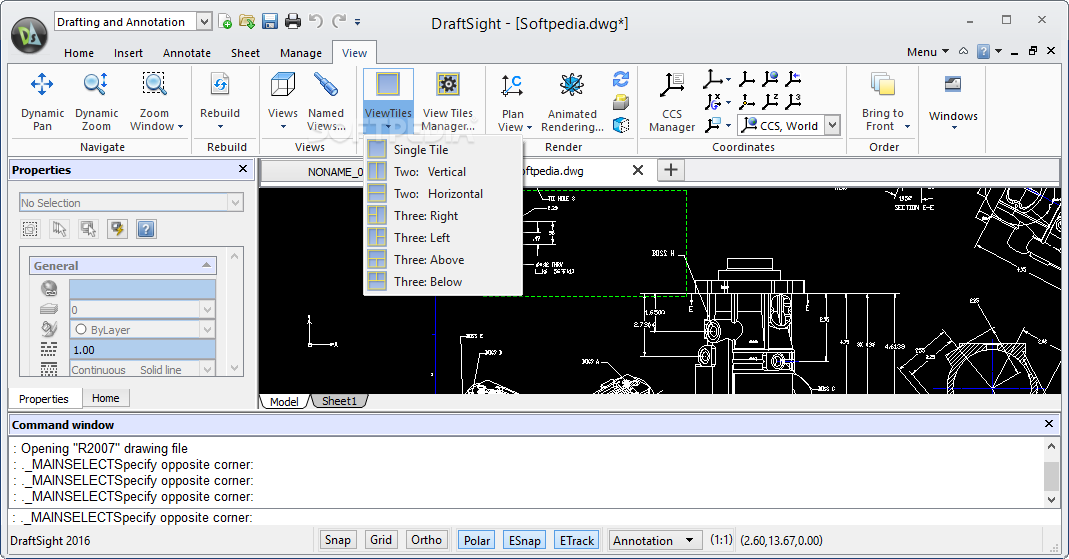
Task: Close the Properties panel
Action: point(243,168)
